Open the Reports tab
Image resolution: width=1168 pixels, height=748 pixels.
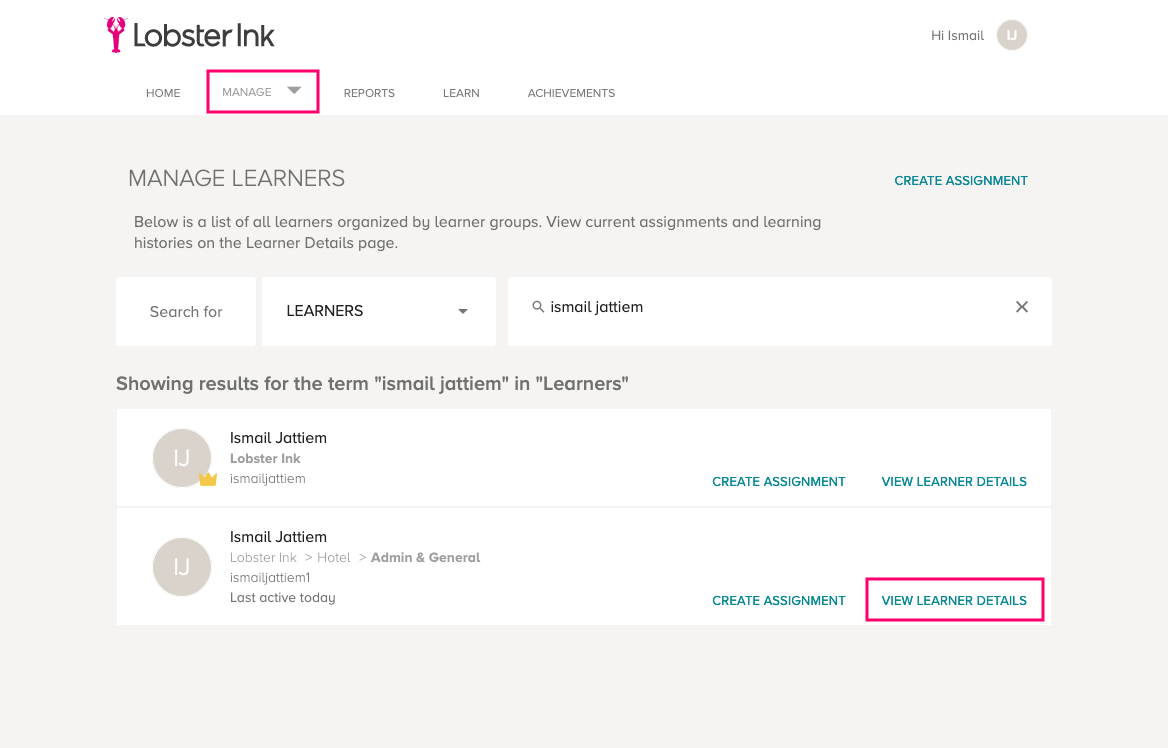coord(369,93)
